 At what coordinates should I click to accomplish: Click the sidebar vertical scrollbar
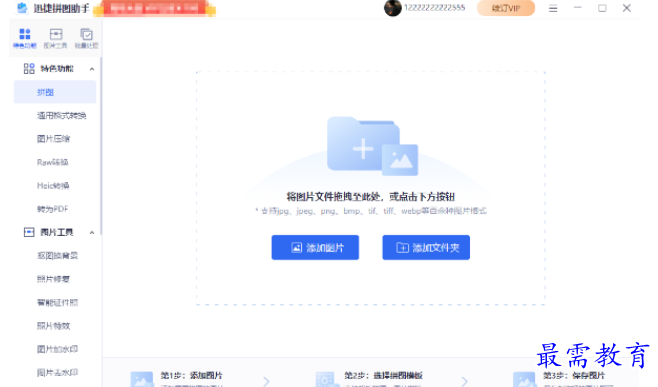click(x=101, y=147)
